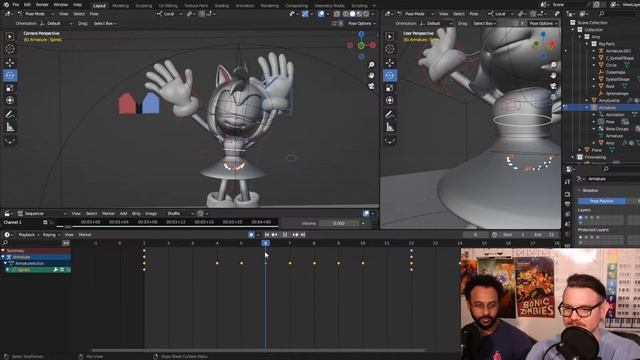Select the Rotate tool in left viewport
The image size is (640, 360).
pyautogui.click(x=10, y=76)
